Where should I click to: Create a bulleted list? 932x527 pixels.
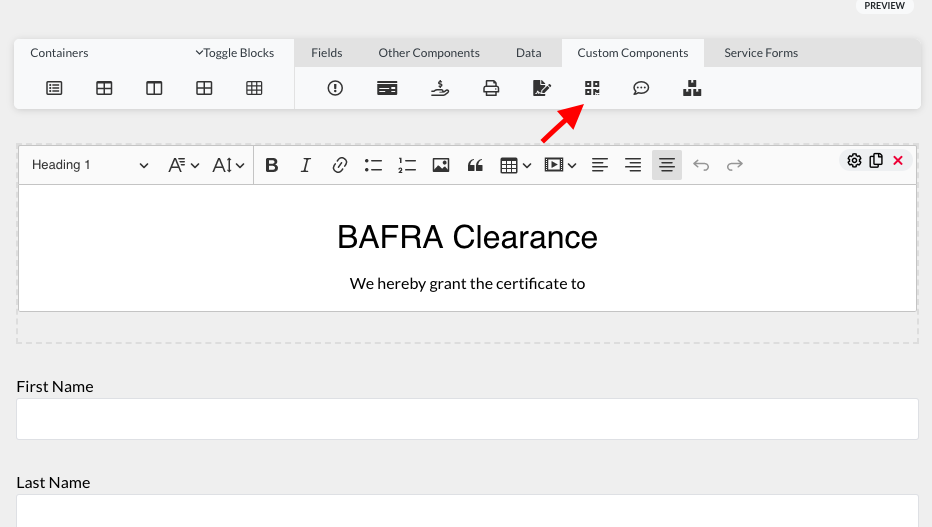(x=373, y=165)
